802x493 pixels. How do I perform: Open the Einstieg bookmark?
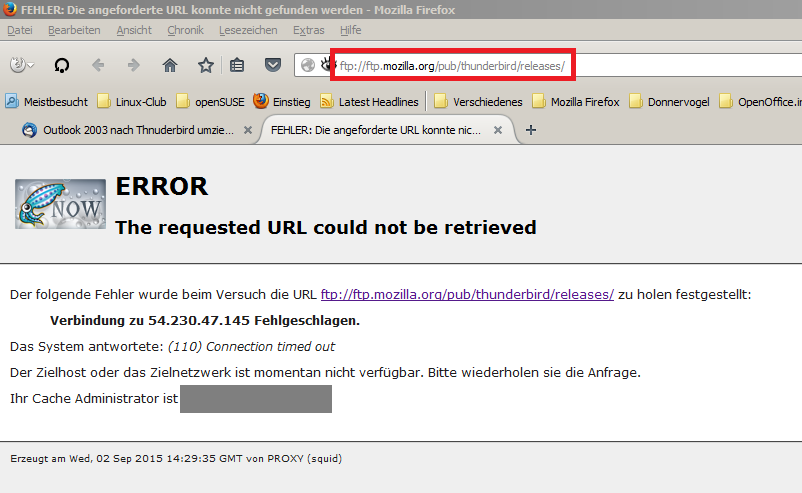tap(282, 102)
